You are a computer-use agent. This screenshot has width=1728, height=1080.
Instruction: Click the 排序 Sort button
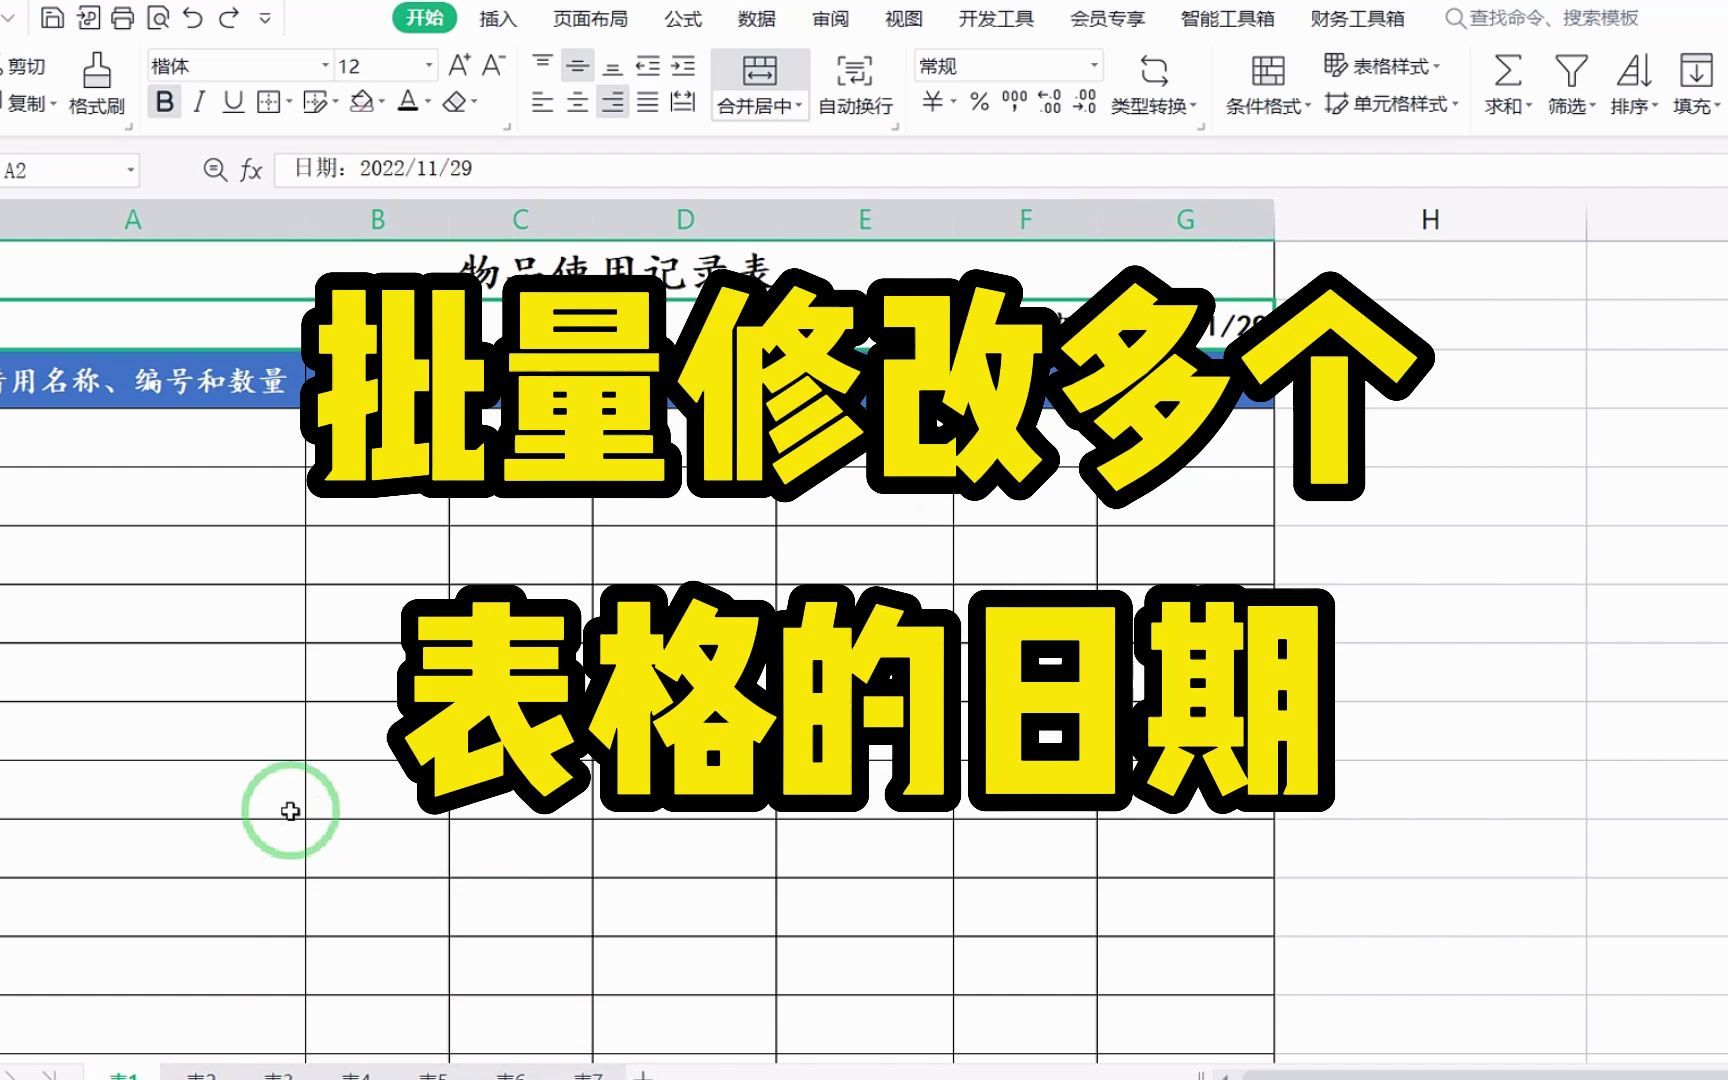(x=1634, y=84)
